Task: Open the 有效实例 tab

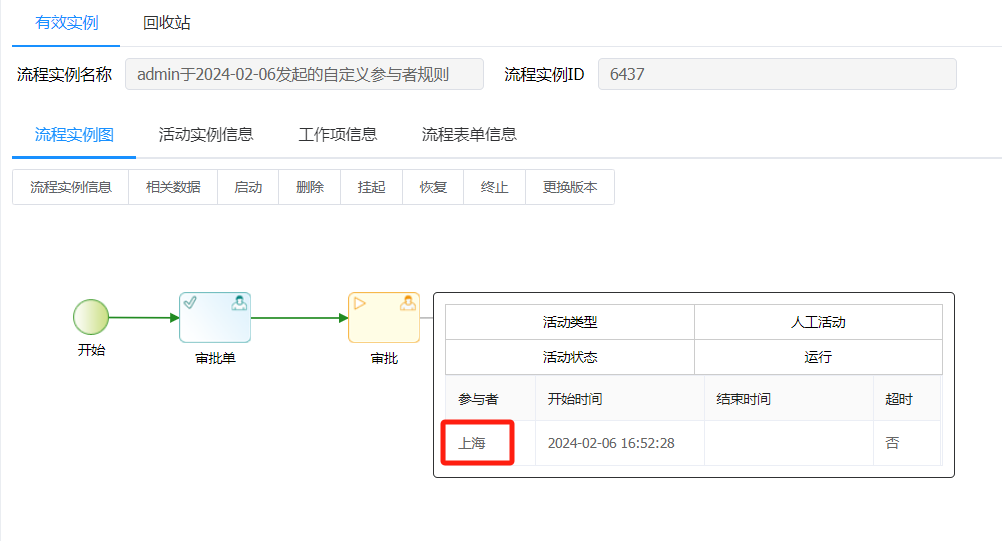Action: click(x=66, y=22)
